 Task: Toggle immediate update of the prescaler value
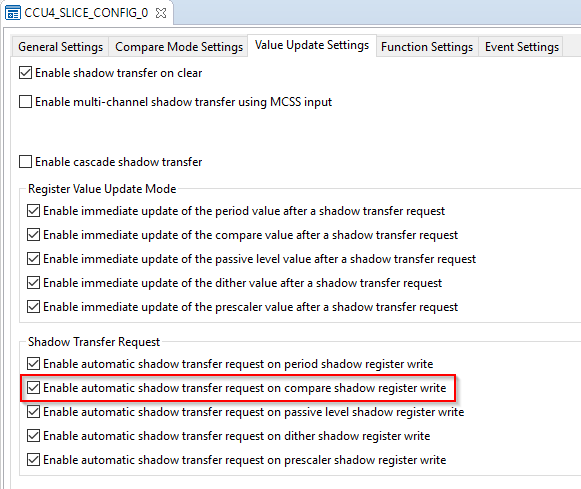pos(33,307)
